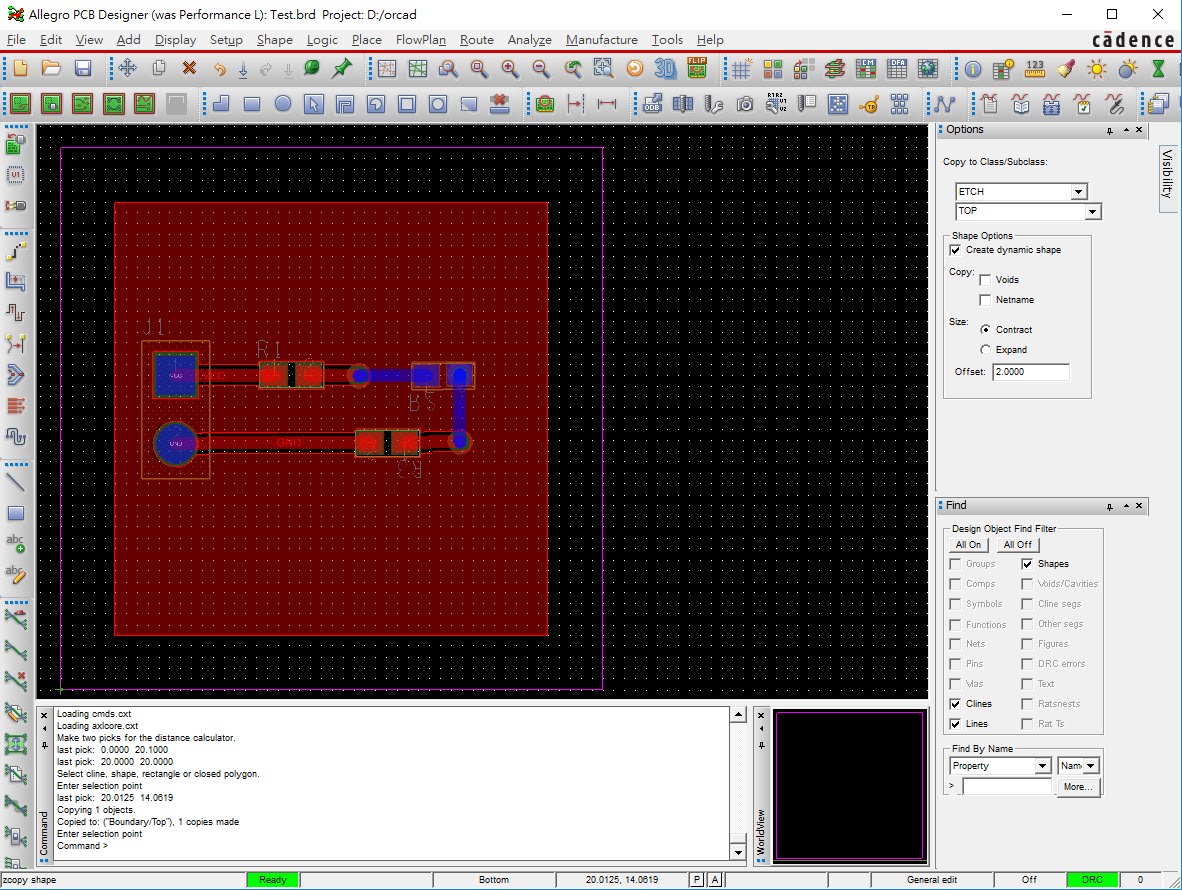Click the camera snapshot icon
This screenshot has width=1182, height=890.
tap(745, 104)
